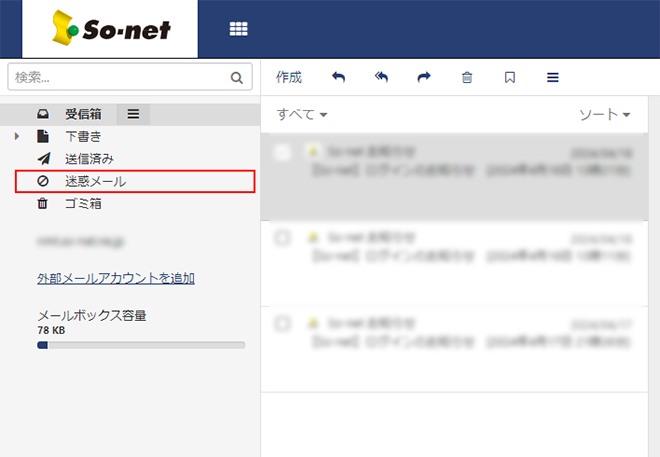Click the search magnifier icon
Image resolution: width=660 pixels, height=457 pixels.
(x=237, y=77)
